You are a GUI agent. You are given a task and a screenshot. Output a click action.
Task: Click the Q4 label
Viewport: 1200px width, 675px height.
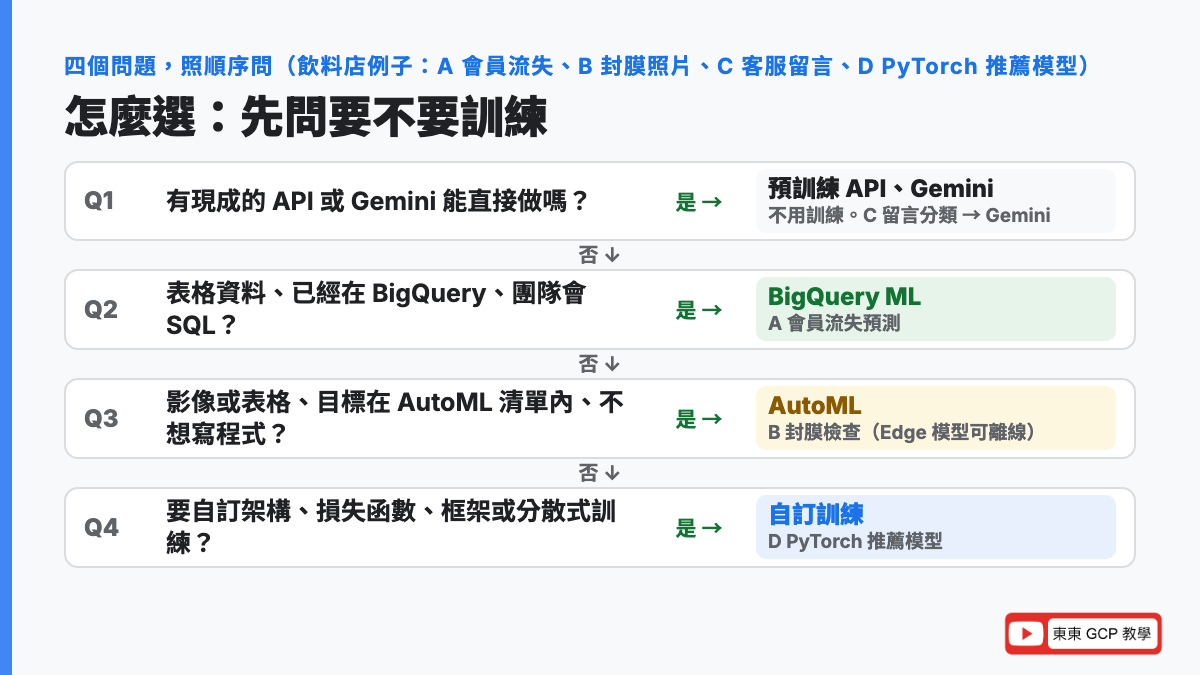101,528
